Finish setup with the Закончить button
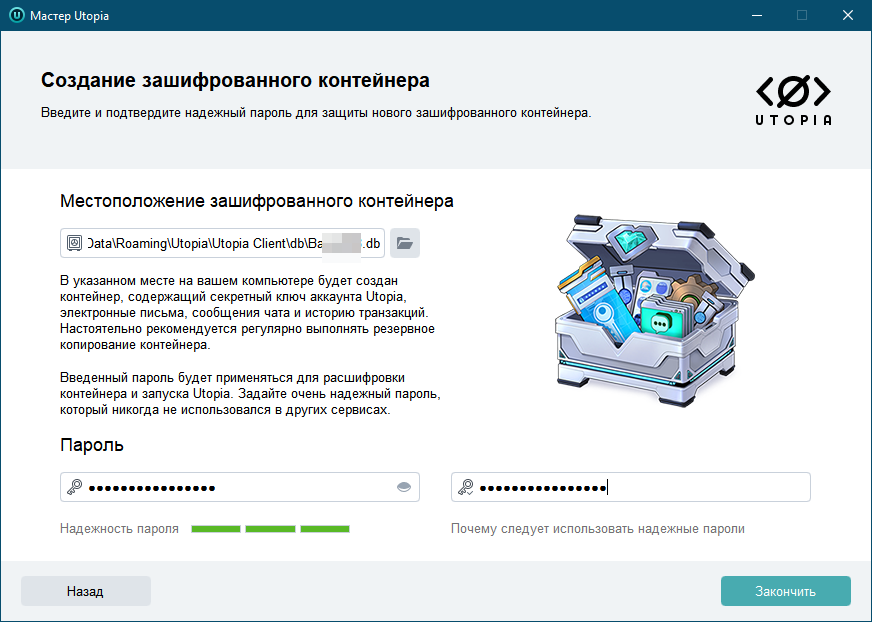The image size is (872, 622). [x=786, y=591]
